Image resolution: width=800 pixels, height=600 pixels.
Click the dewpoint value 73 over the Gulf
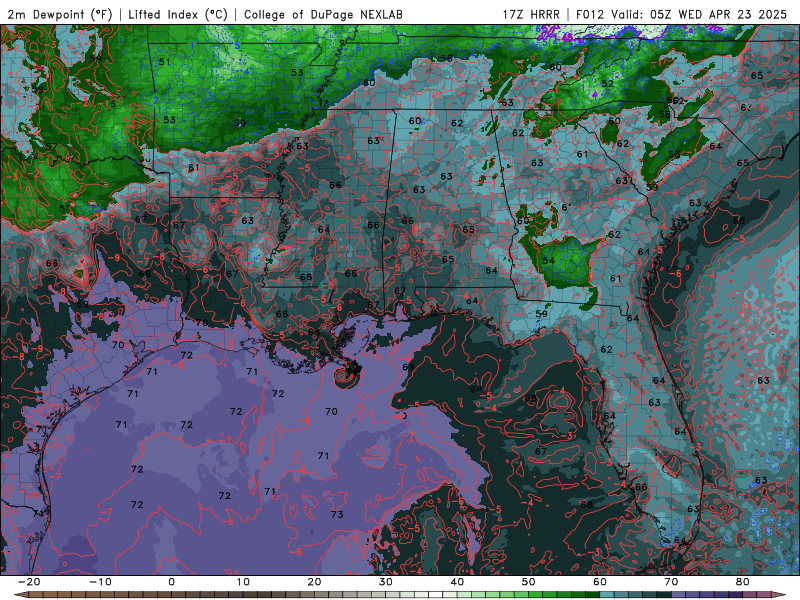tap(337, 514)
